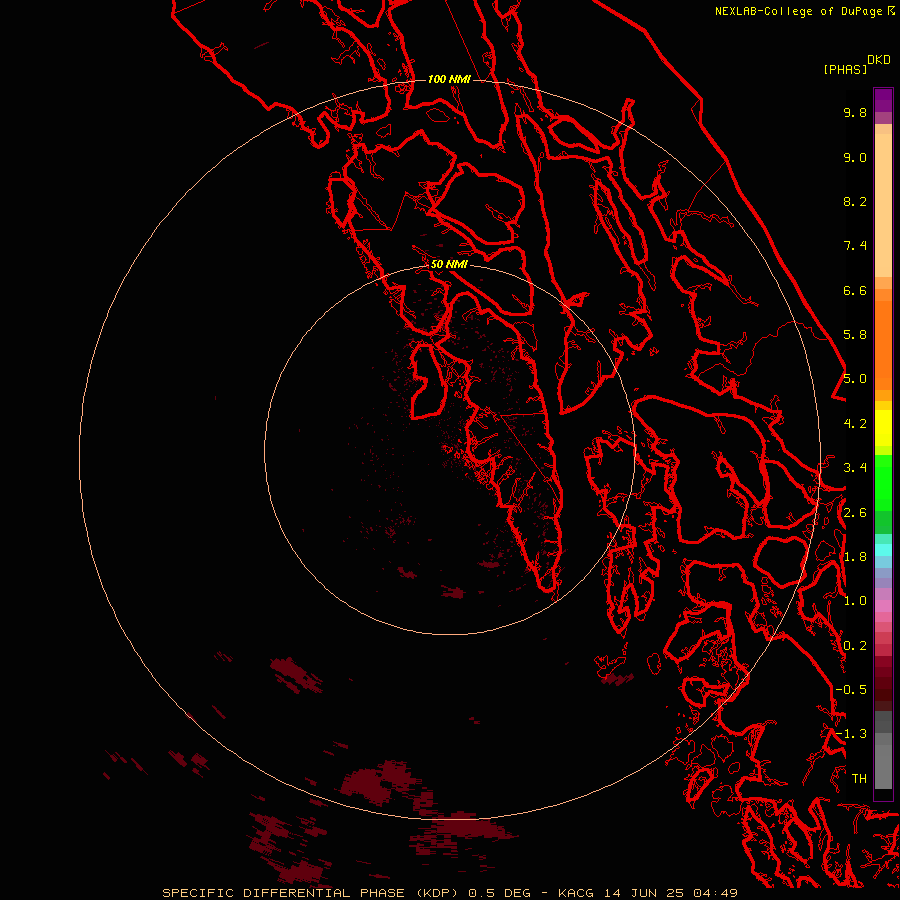Select the 4.2 value on the legend
The width and height of the screenshot is (900, 900).
click(x=855, y=424)
